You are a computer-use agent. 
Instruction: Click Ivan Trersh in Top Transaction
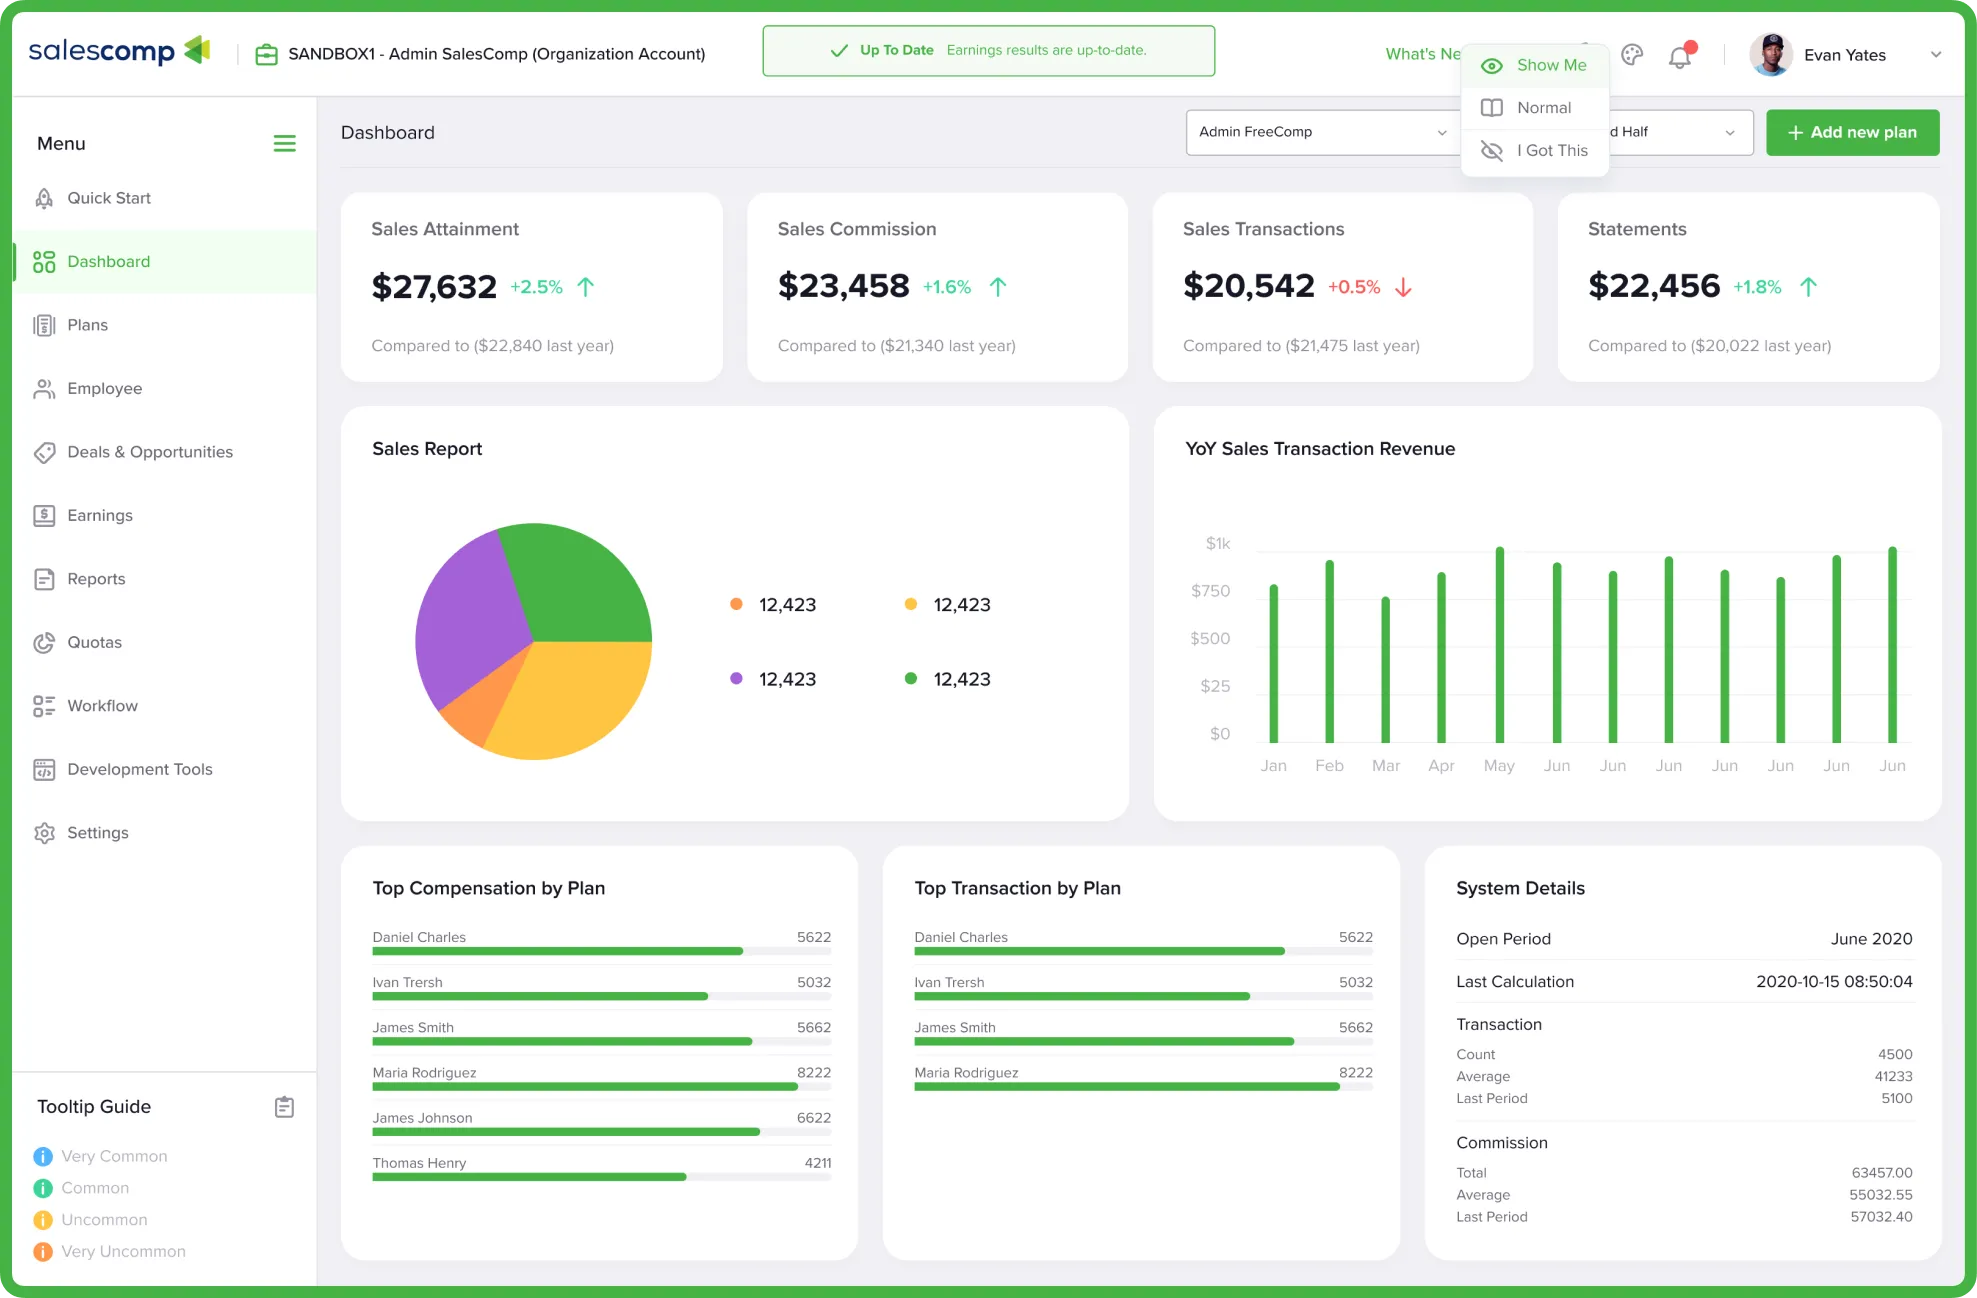949,983
